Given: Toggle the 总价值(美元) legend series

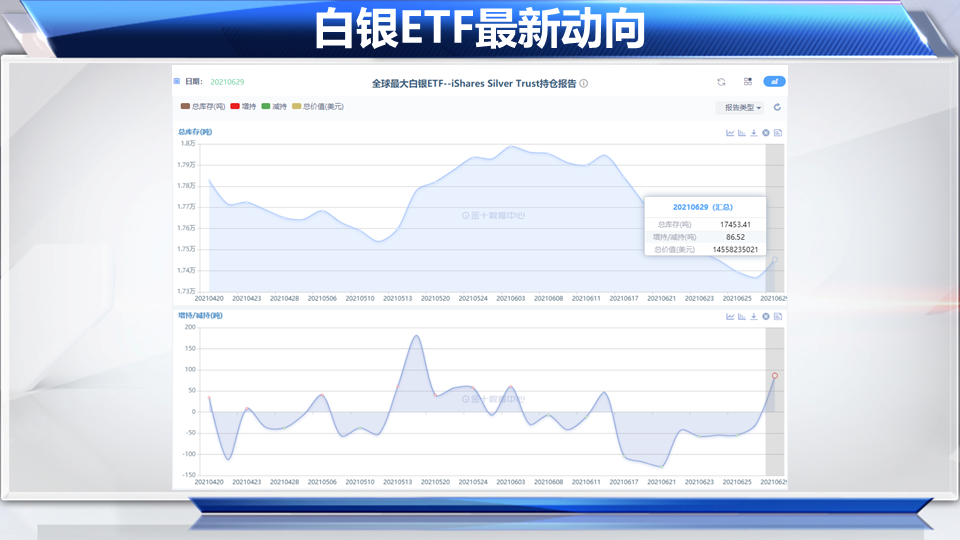Looking at the screenshot, I should [318, 107].
